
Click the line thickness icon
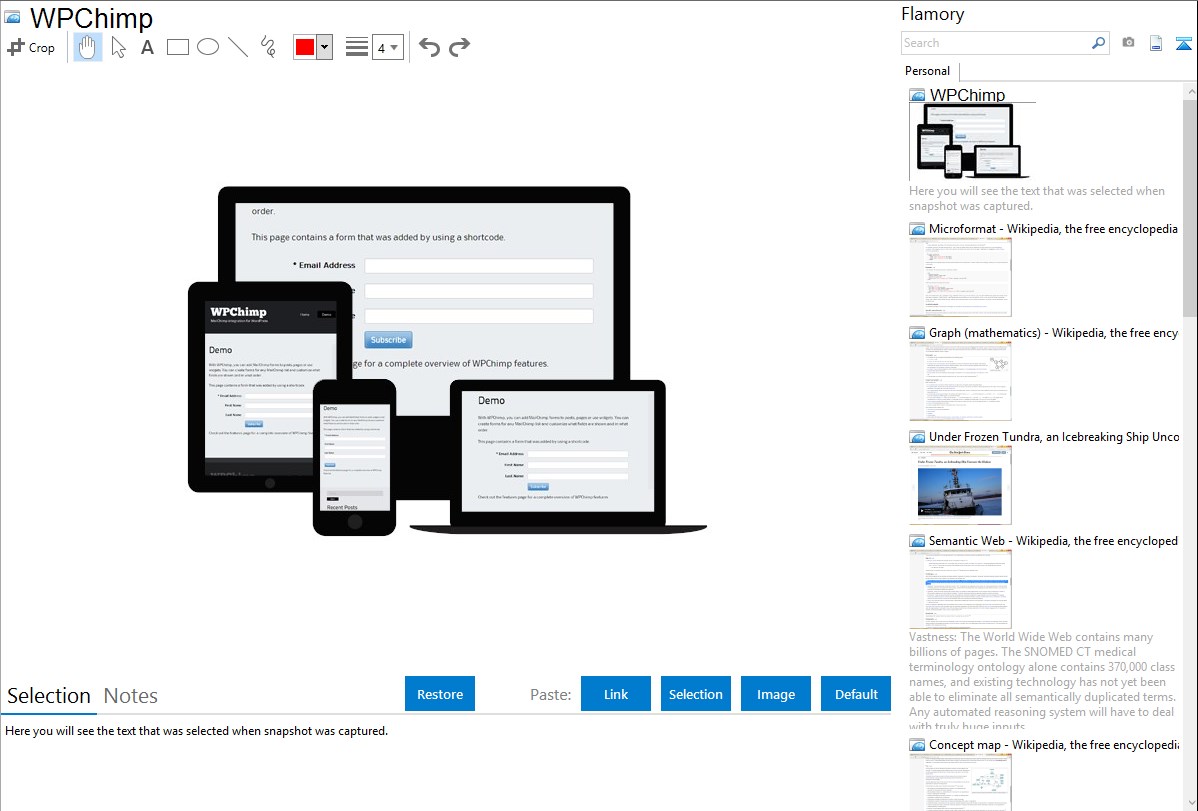click(357, 47)
